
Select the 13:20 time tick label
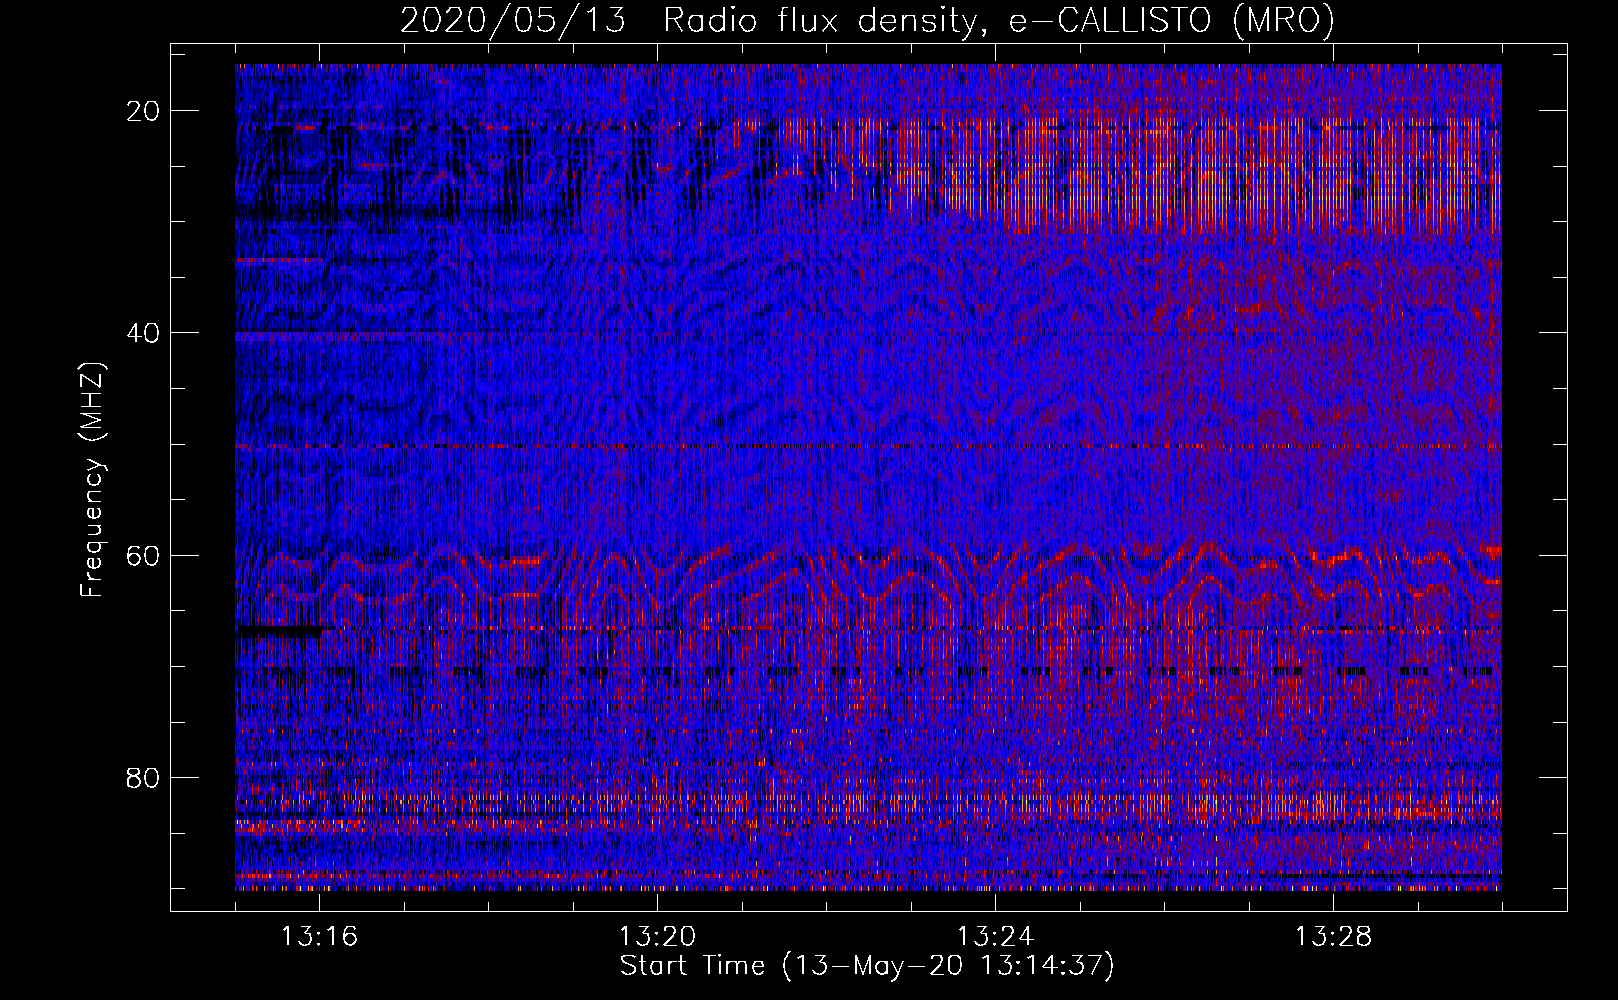657,937
